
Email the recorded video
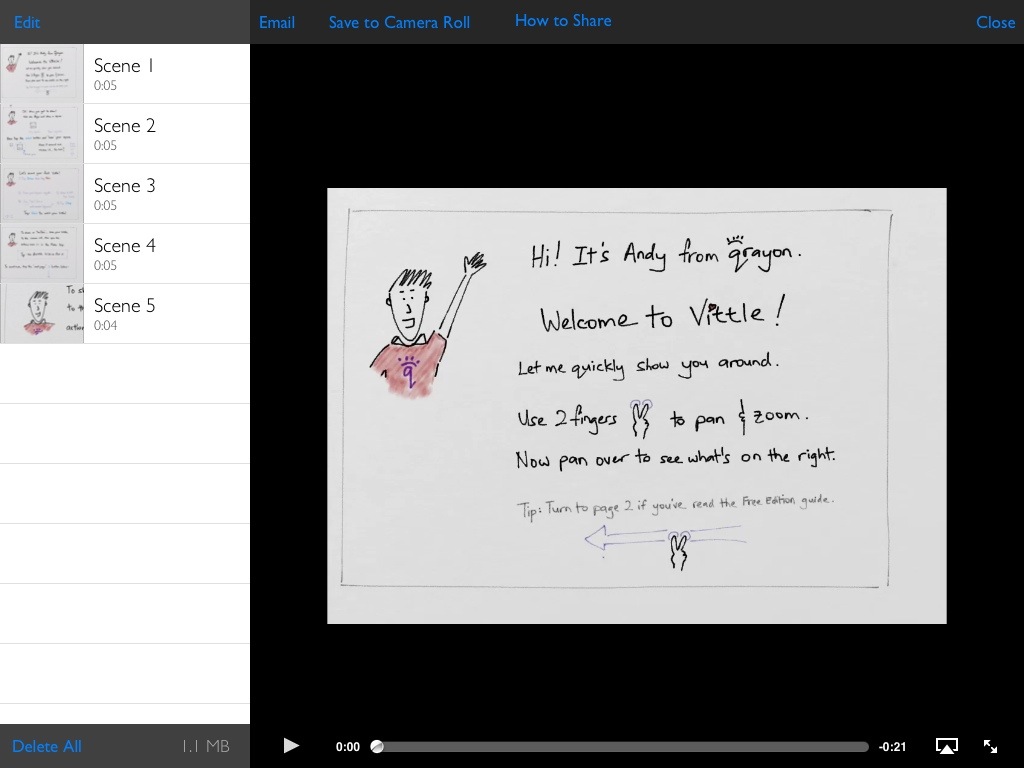point(277,22)
